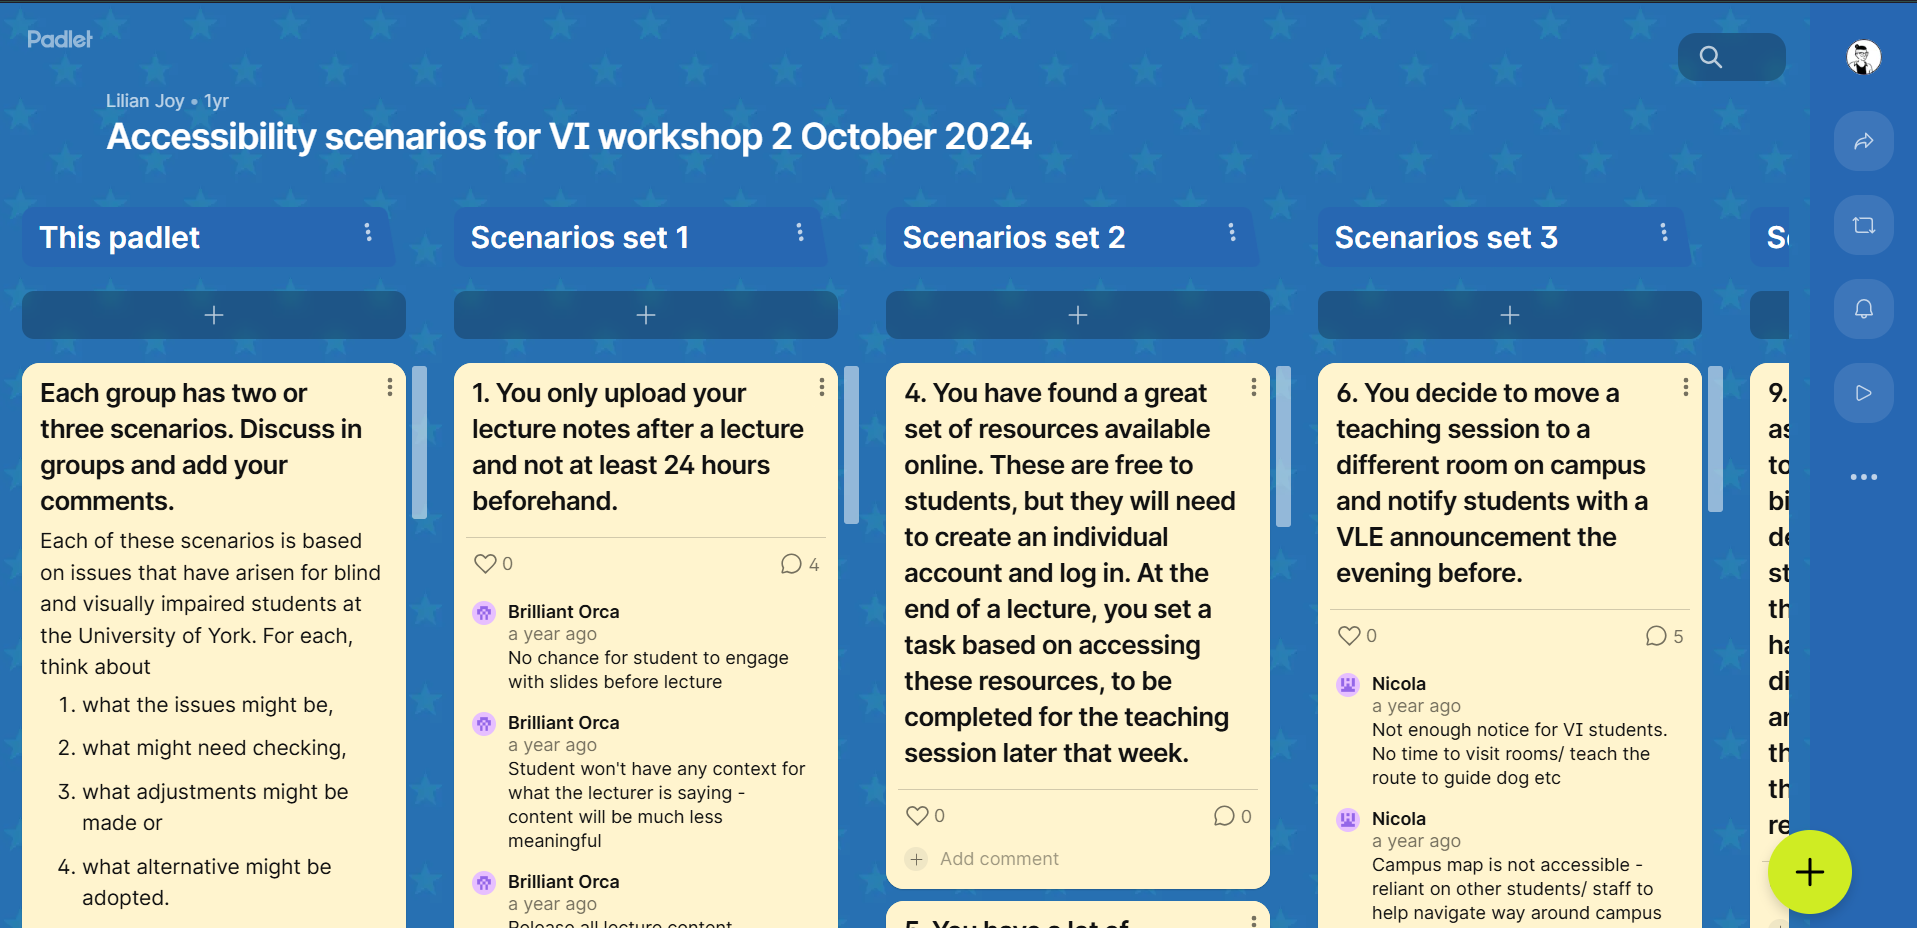Open the three-dot menu on scenario 6 post
The height and width of the screenshot is (928, 1917).
click(x=1686, y=387)
